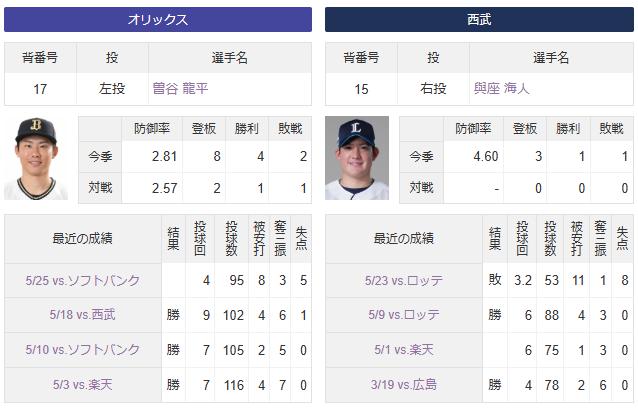Select the 対戦 row label under 西武
This screenshot has height=411, width=638.
(x=421, y=187)
